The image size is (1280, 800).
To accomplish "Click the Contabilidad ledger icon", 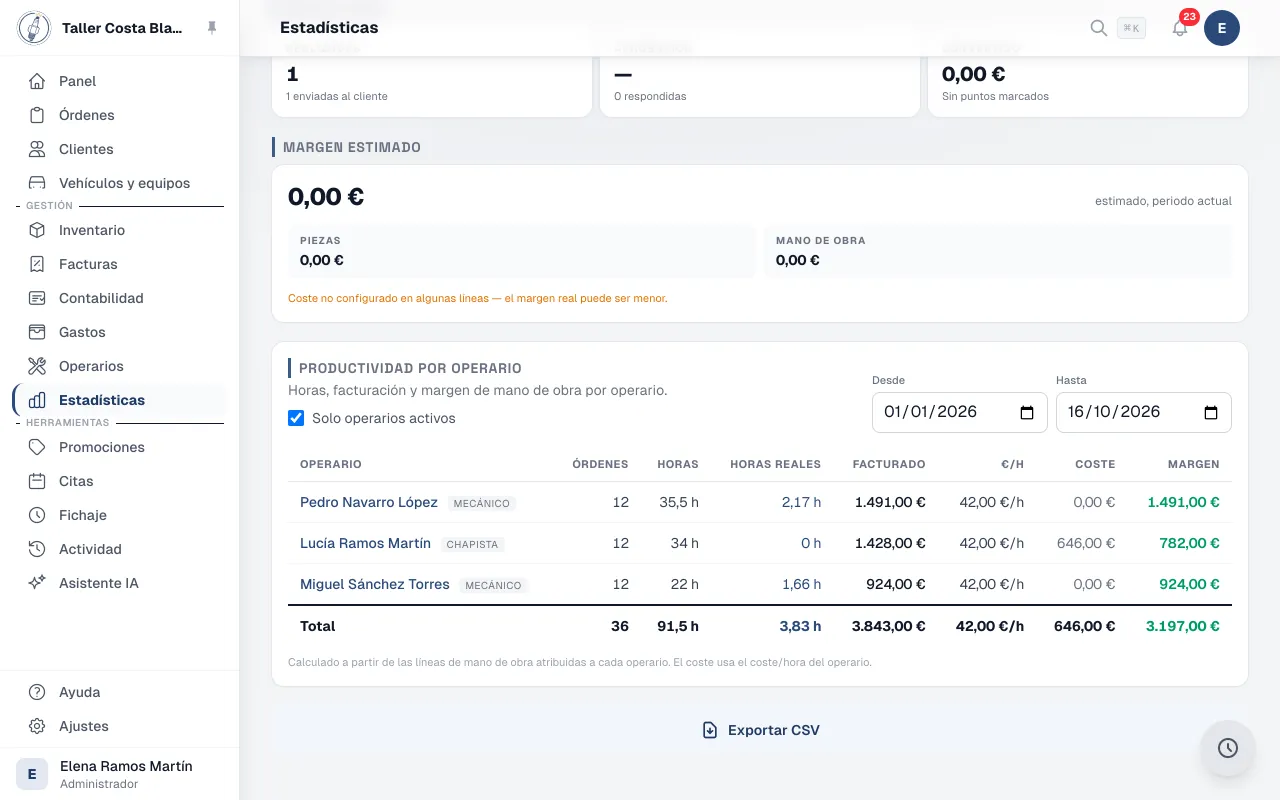I will click(37, 298).
